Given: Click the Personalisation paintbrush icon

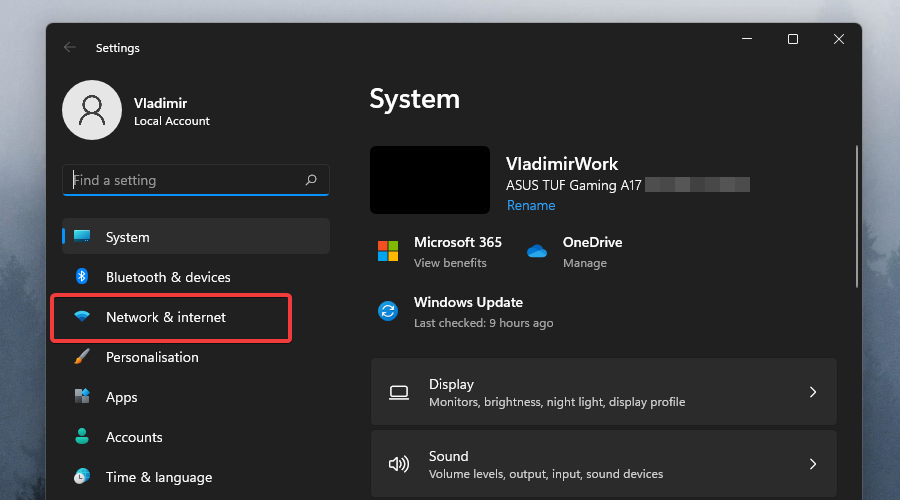Looking at the screenshot, I should (82, 357).
